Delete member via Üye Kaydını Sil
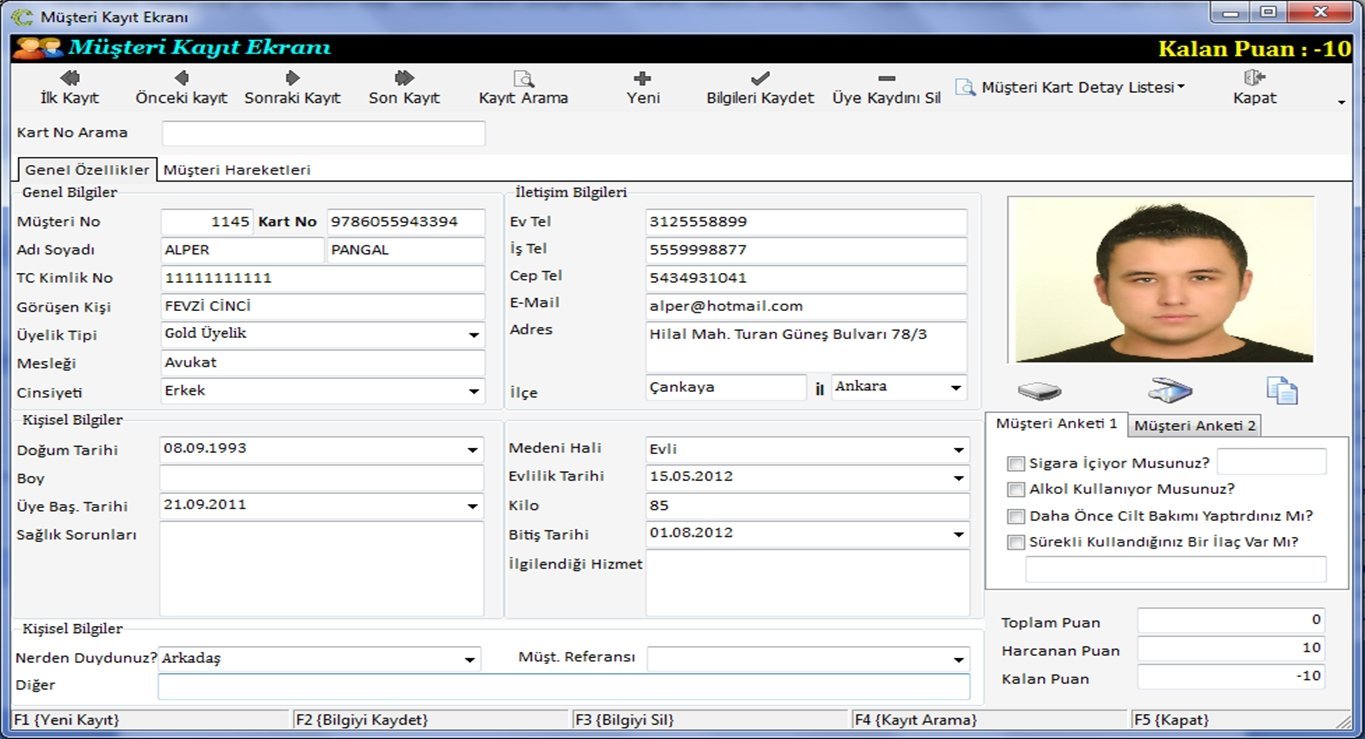This screenshot has width=1365, height=739. coord(886,87)
